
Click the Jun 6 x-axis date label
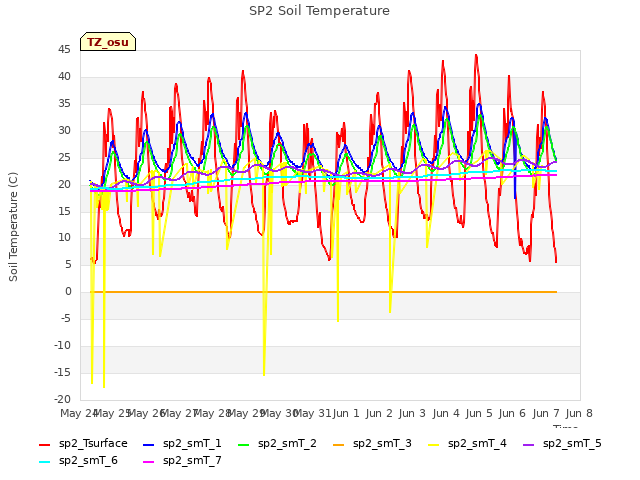[512, 413]
